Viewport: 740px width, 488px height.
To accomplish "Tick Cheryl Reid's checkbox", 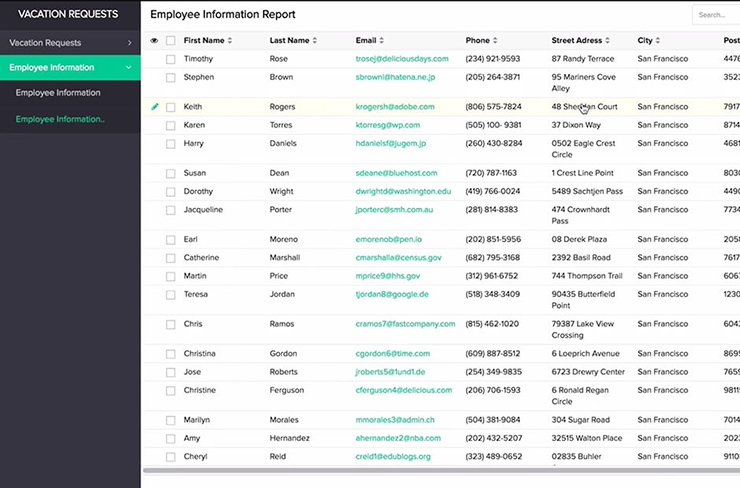I will coord(171,457).
